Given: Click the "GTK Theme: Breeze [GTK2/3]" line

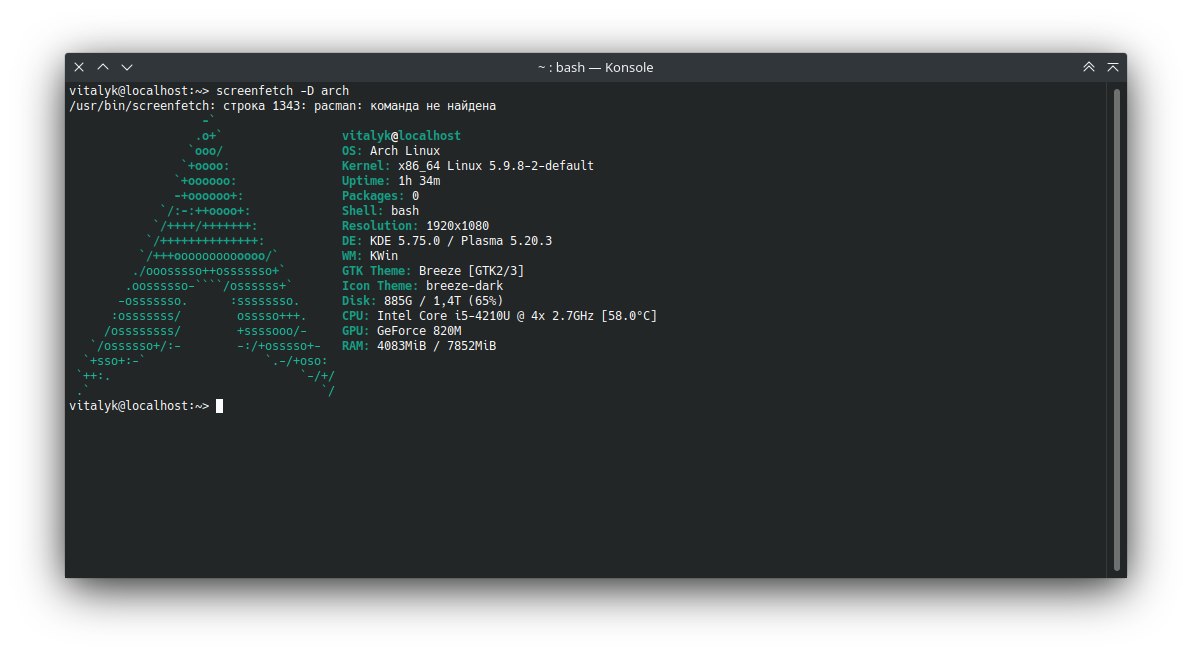Looking at the screenshot, I should (433, 271).
